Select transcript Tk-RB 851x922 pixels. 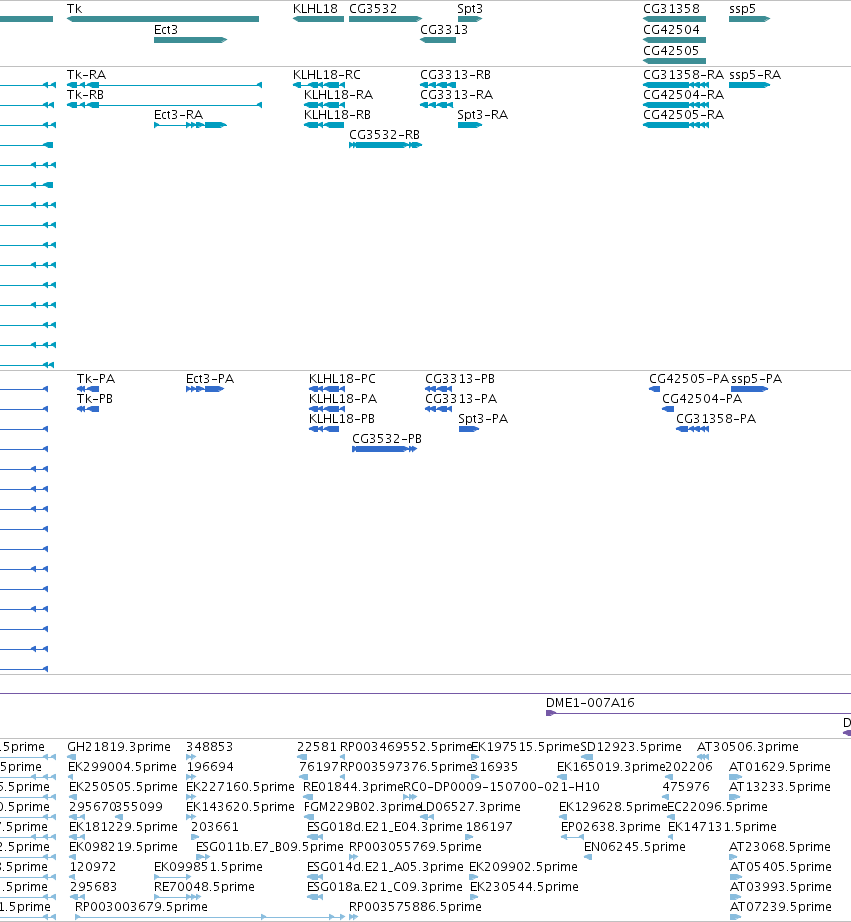point(164,105)
